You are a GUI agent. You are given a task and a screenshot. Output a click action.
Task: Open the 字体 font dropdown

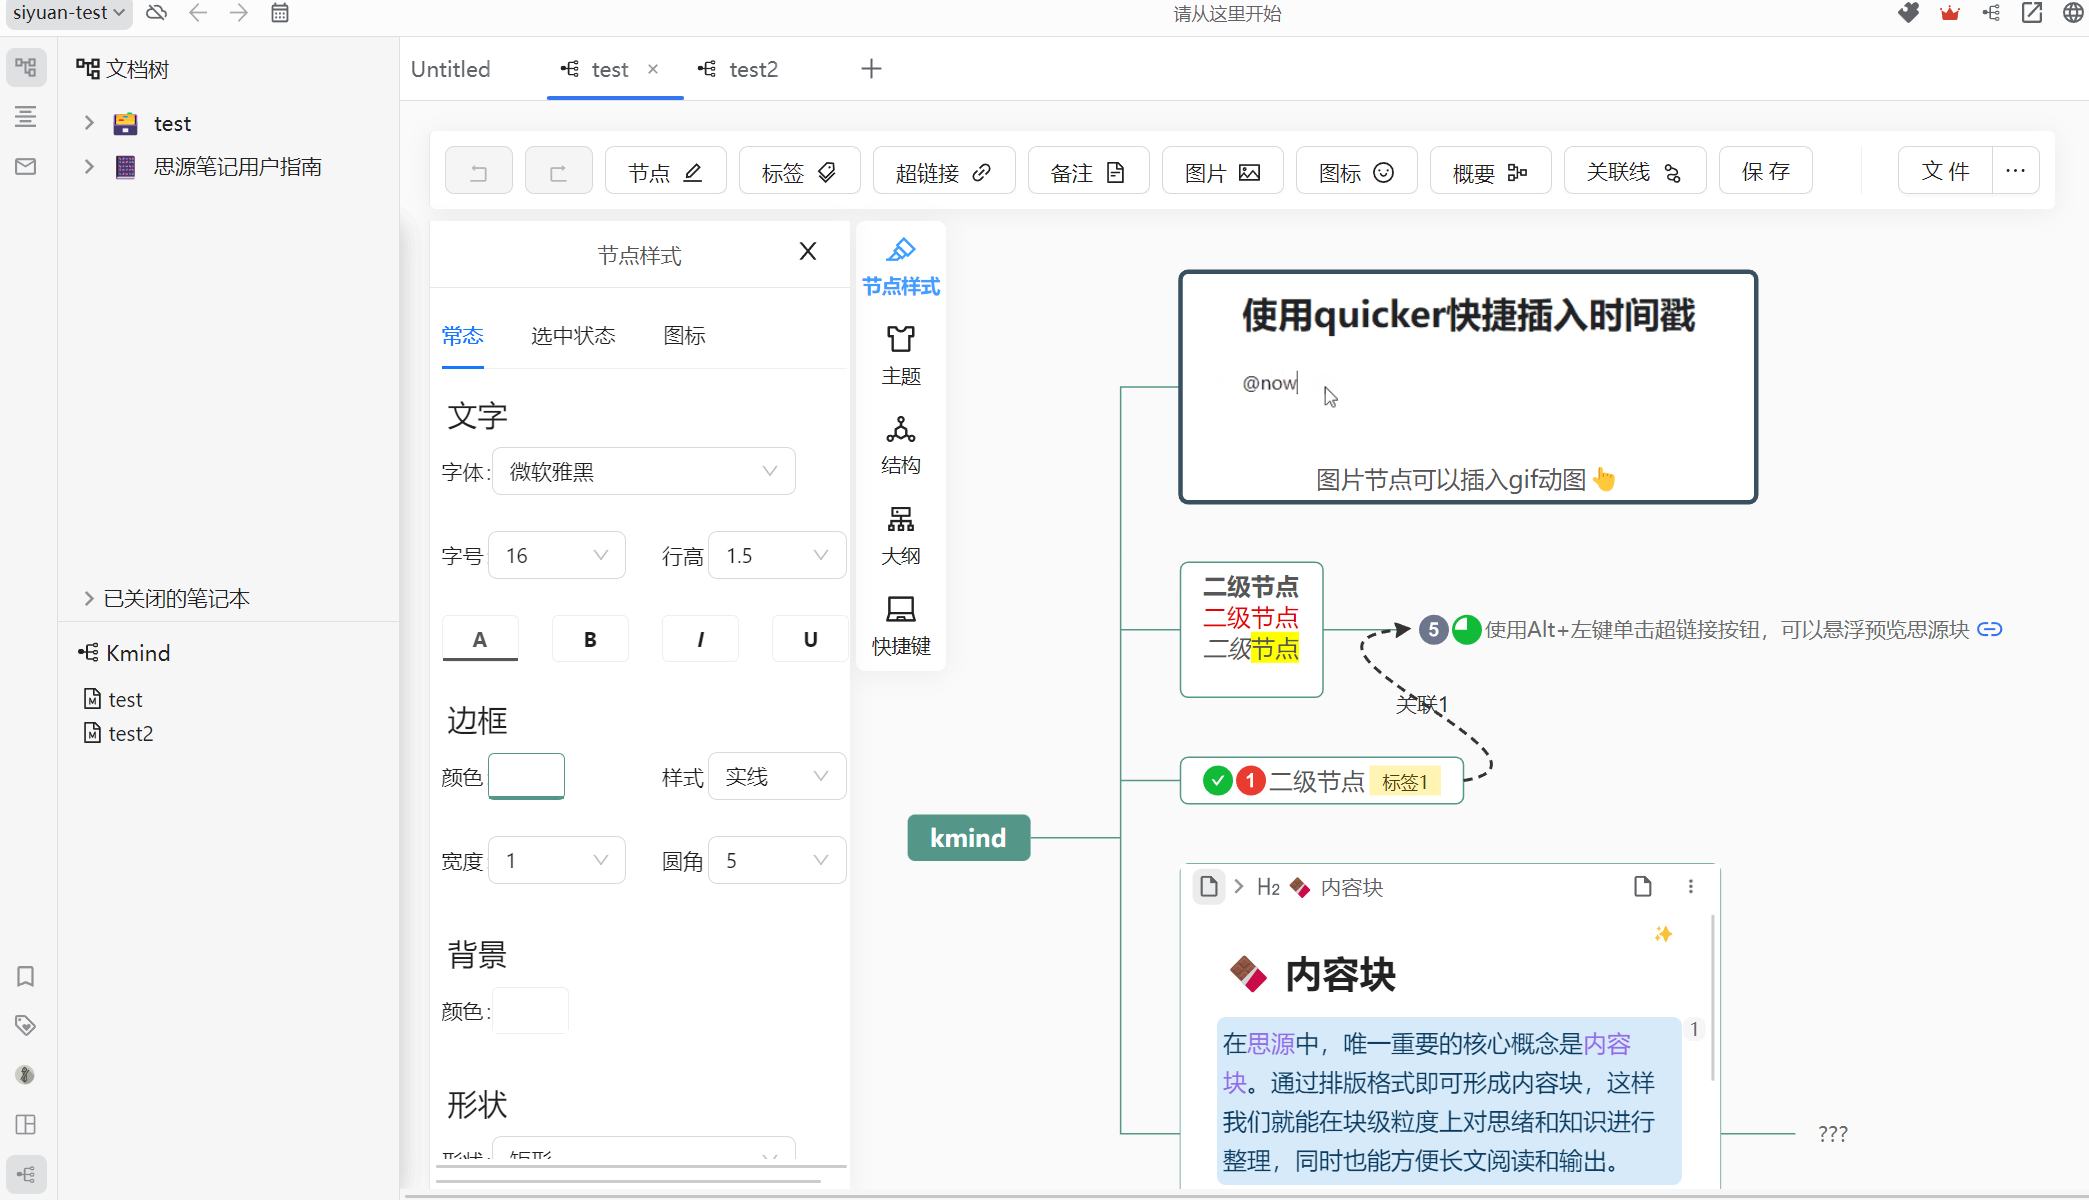(644, 471)
